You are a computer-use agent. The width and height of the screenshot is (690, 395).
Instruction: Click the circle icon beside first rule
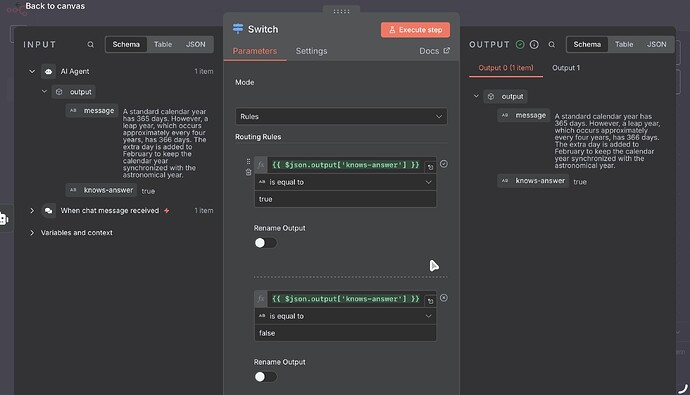(x=444, y=164)
